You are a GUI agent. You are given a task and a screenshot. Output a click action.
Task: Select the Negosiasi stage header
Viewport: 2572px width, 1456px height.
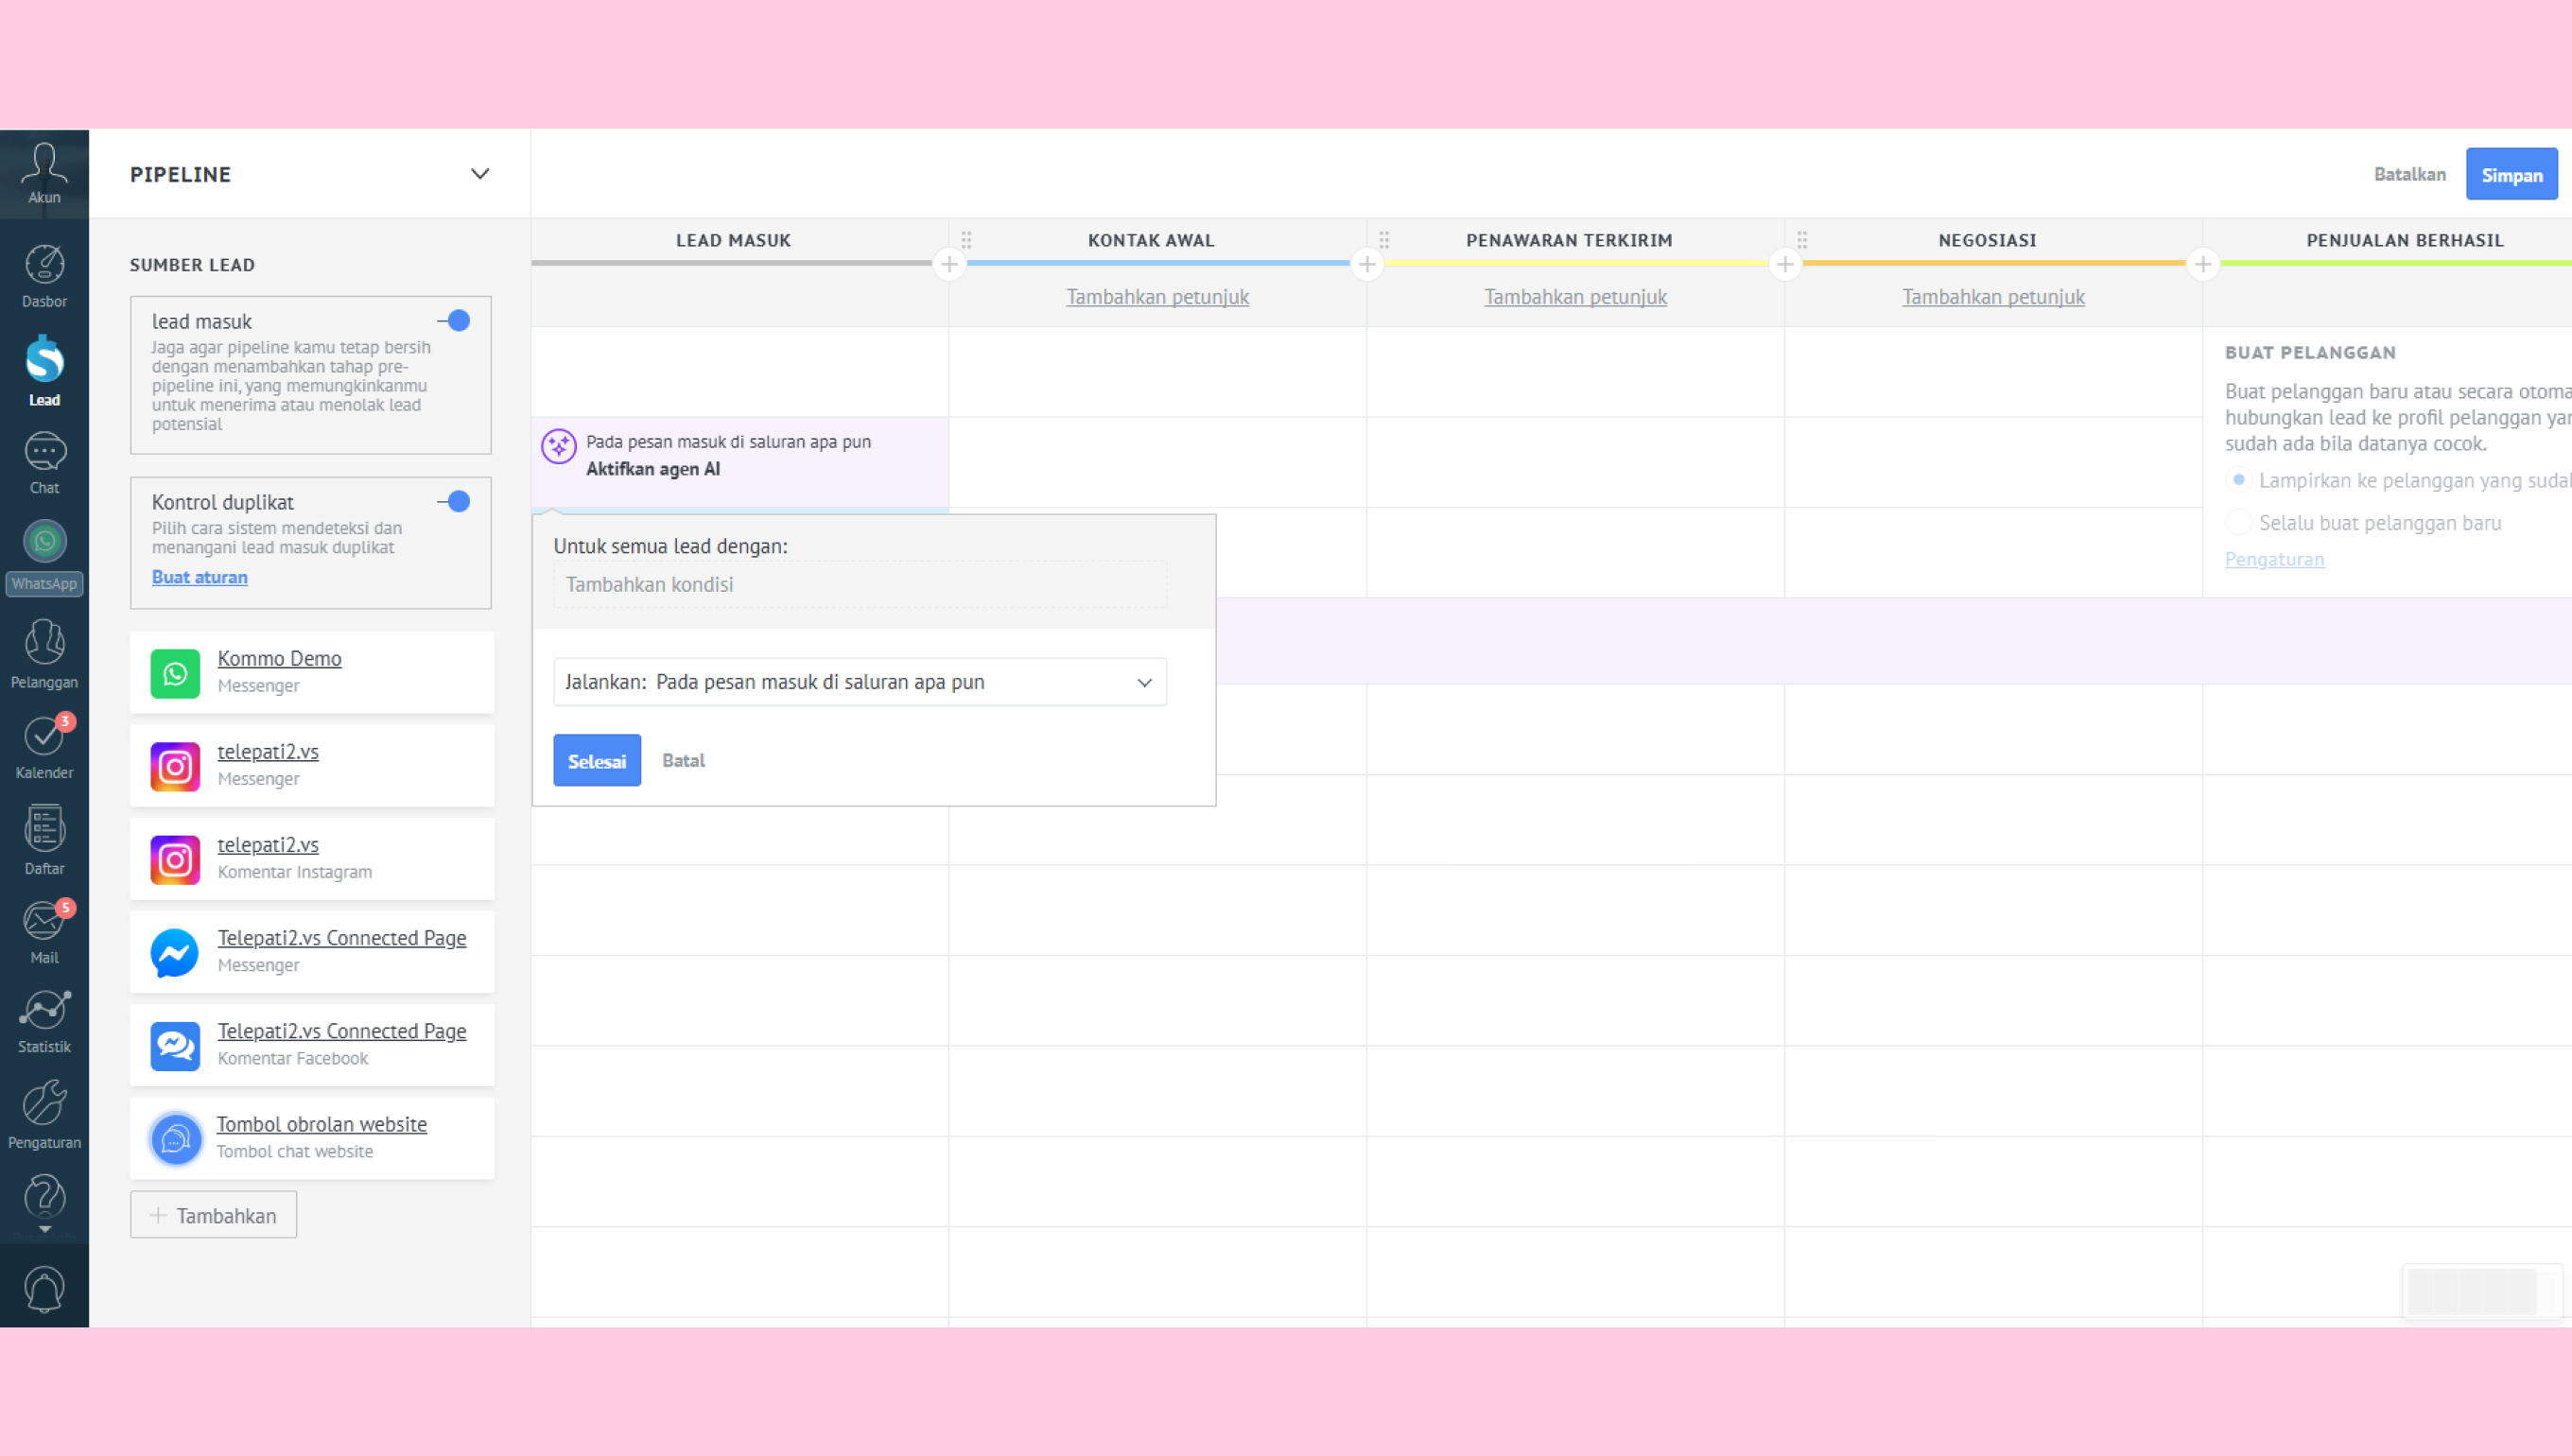tap(1987, 240)
